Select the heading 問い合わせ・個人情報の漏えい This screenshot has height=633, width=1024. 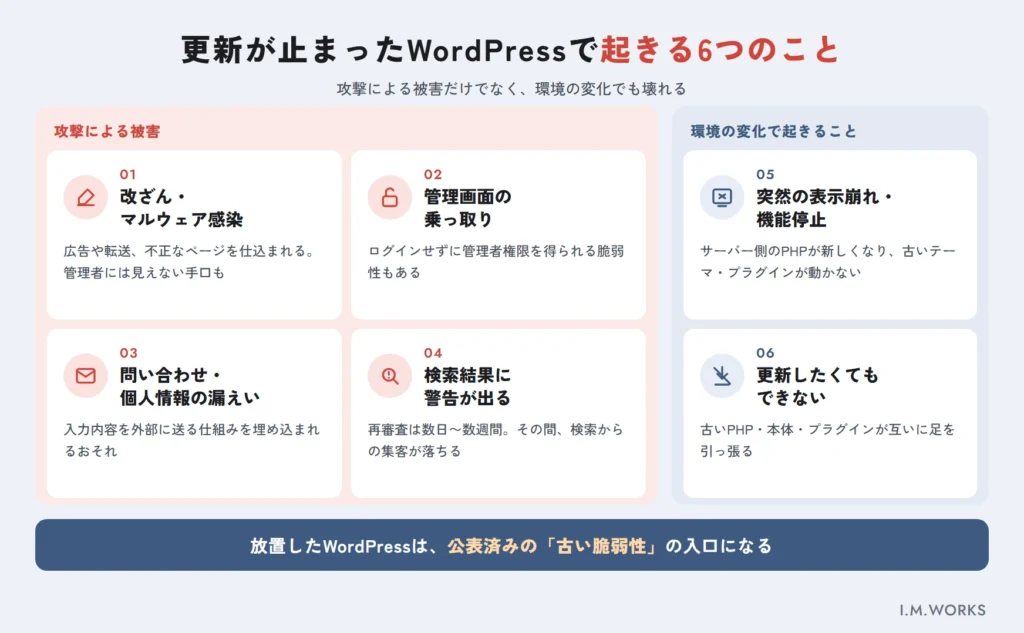tap(189, 386)
